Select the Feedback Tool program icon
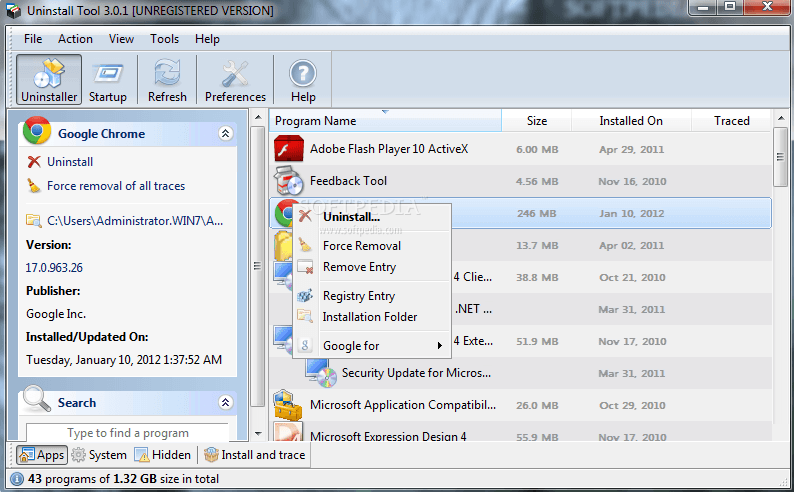Image resolution: width=794 pixels, height=492 pixels. click(x=288, y=181)
